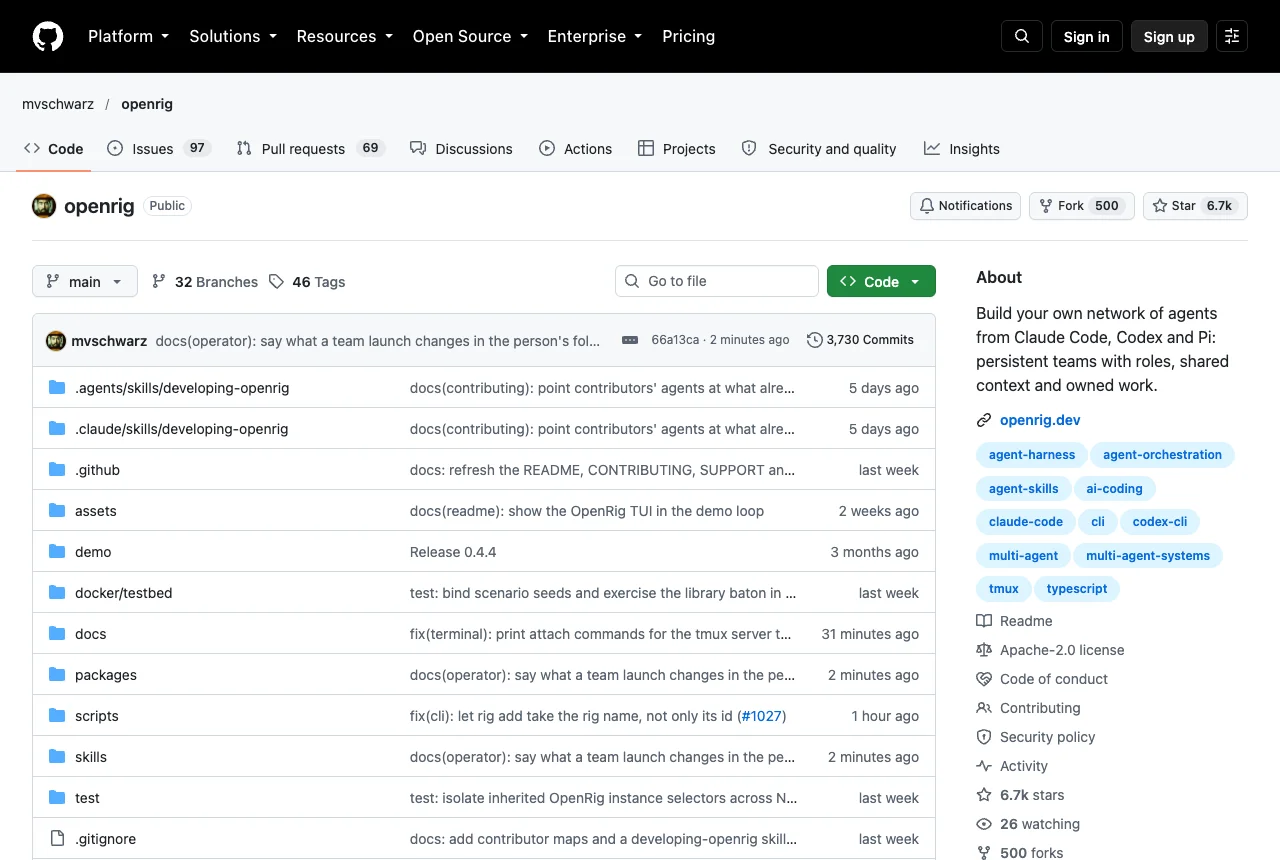Click the commit author avatar in the latest commit bar
The height and width of the screenshot is (860, 1280).
[x=56, y=341]
